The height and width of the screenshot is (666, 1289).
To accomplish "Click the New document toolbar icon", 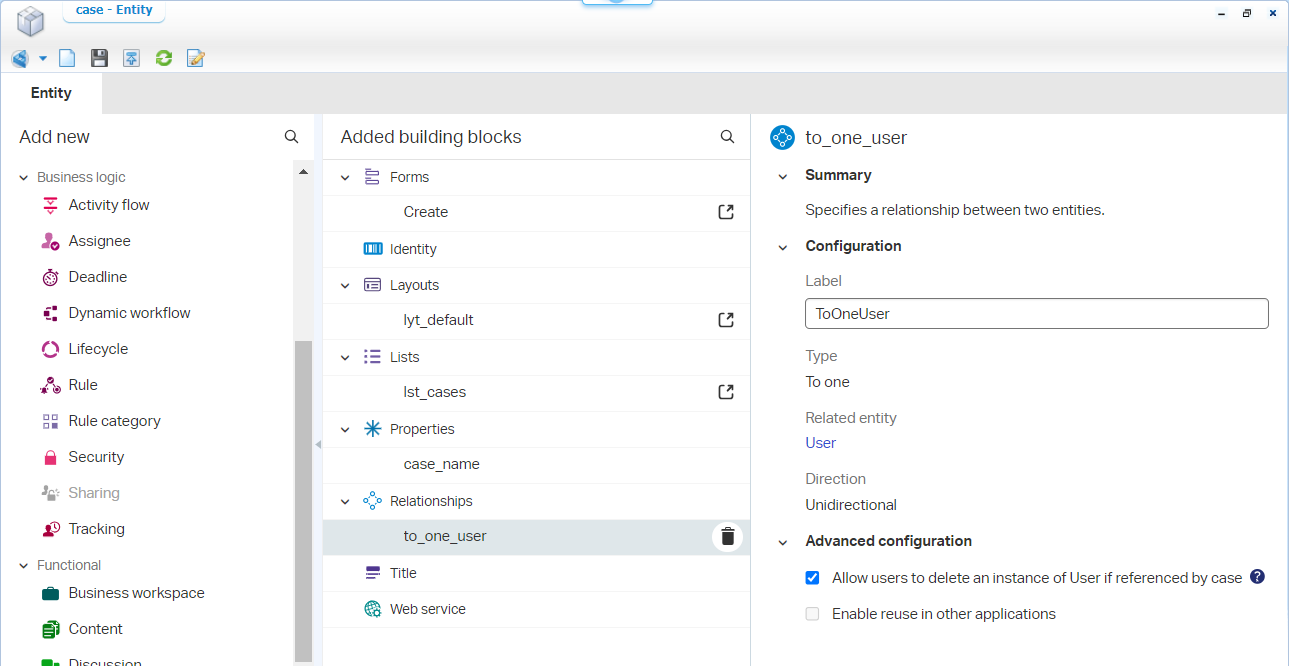I will point(67,58).
